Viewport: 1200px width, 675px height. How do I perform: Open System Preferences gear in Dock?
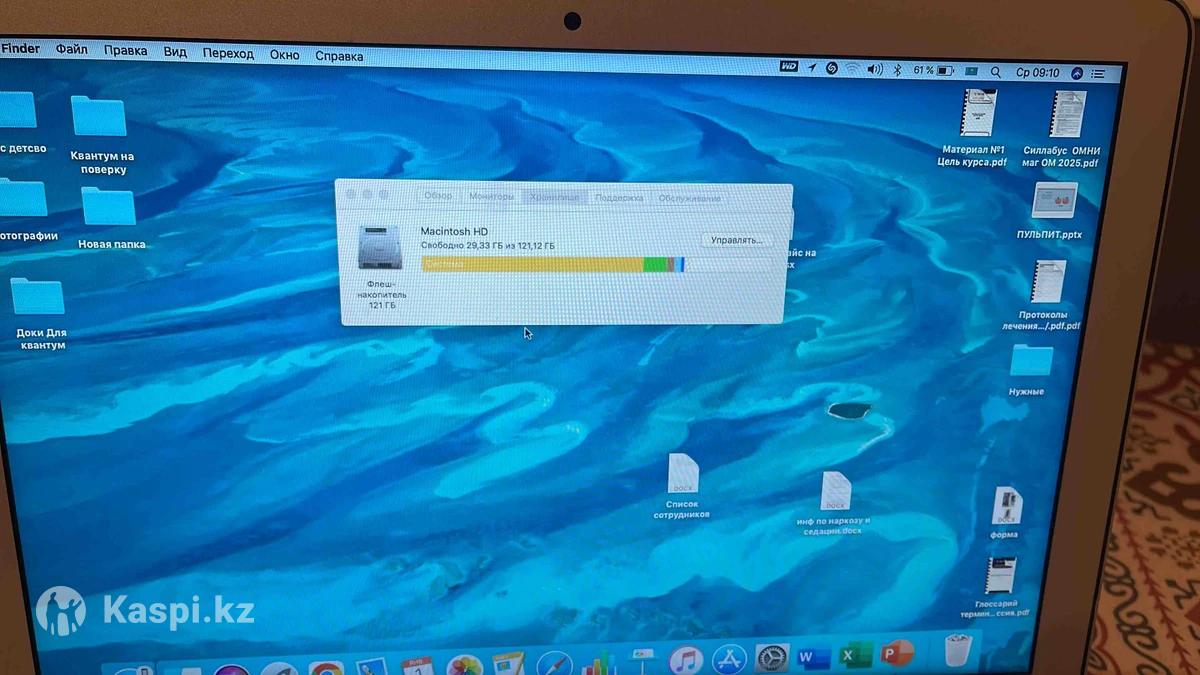click(772, 658)
